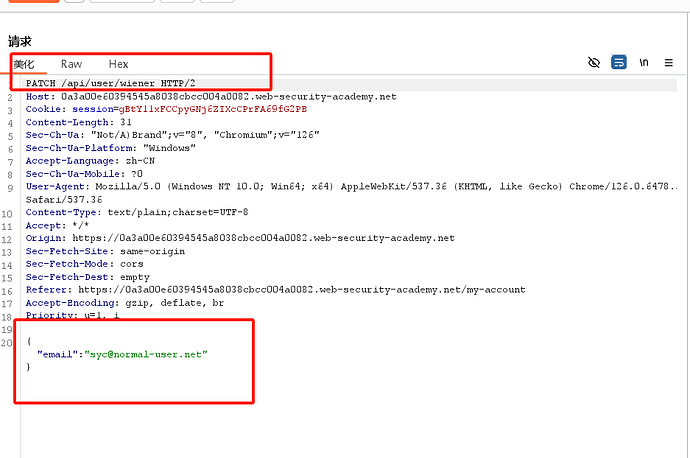The image size is (690, 458).
Task: Switch to the 美化 (Pretty) tab
Action: click(24, 64)
